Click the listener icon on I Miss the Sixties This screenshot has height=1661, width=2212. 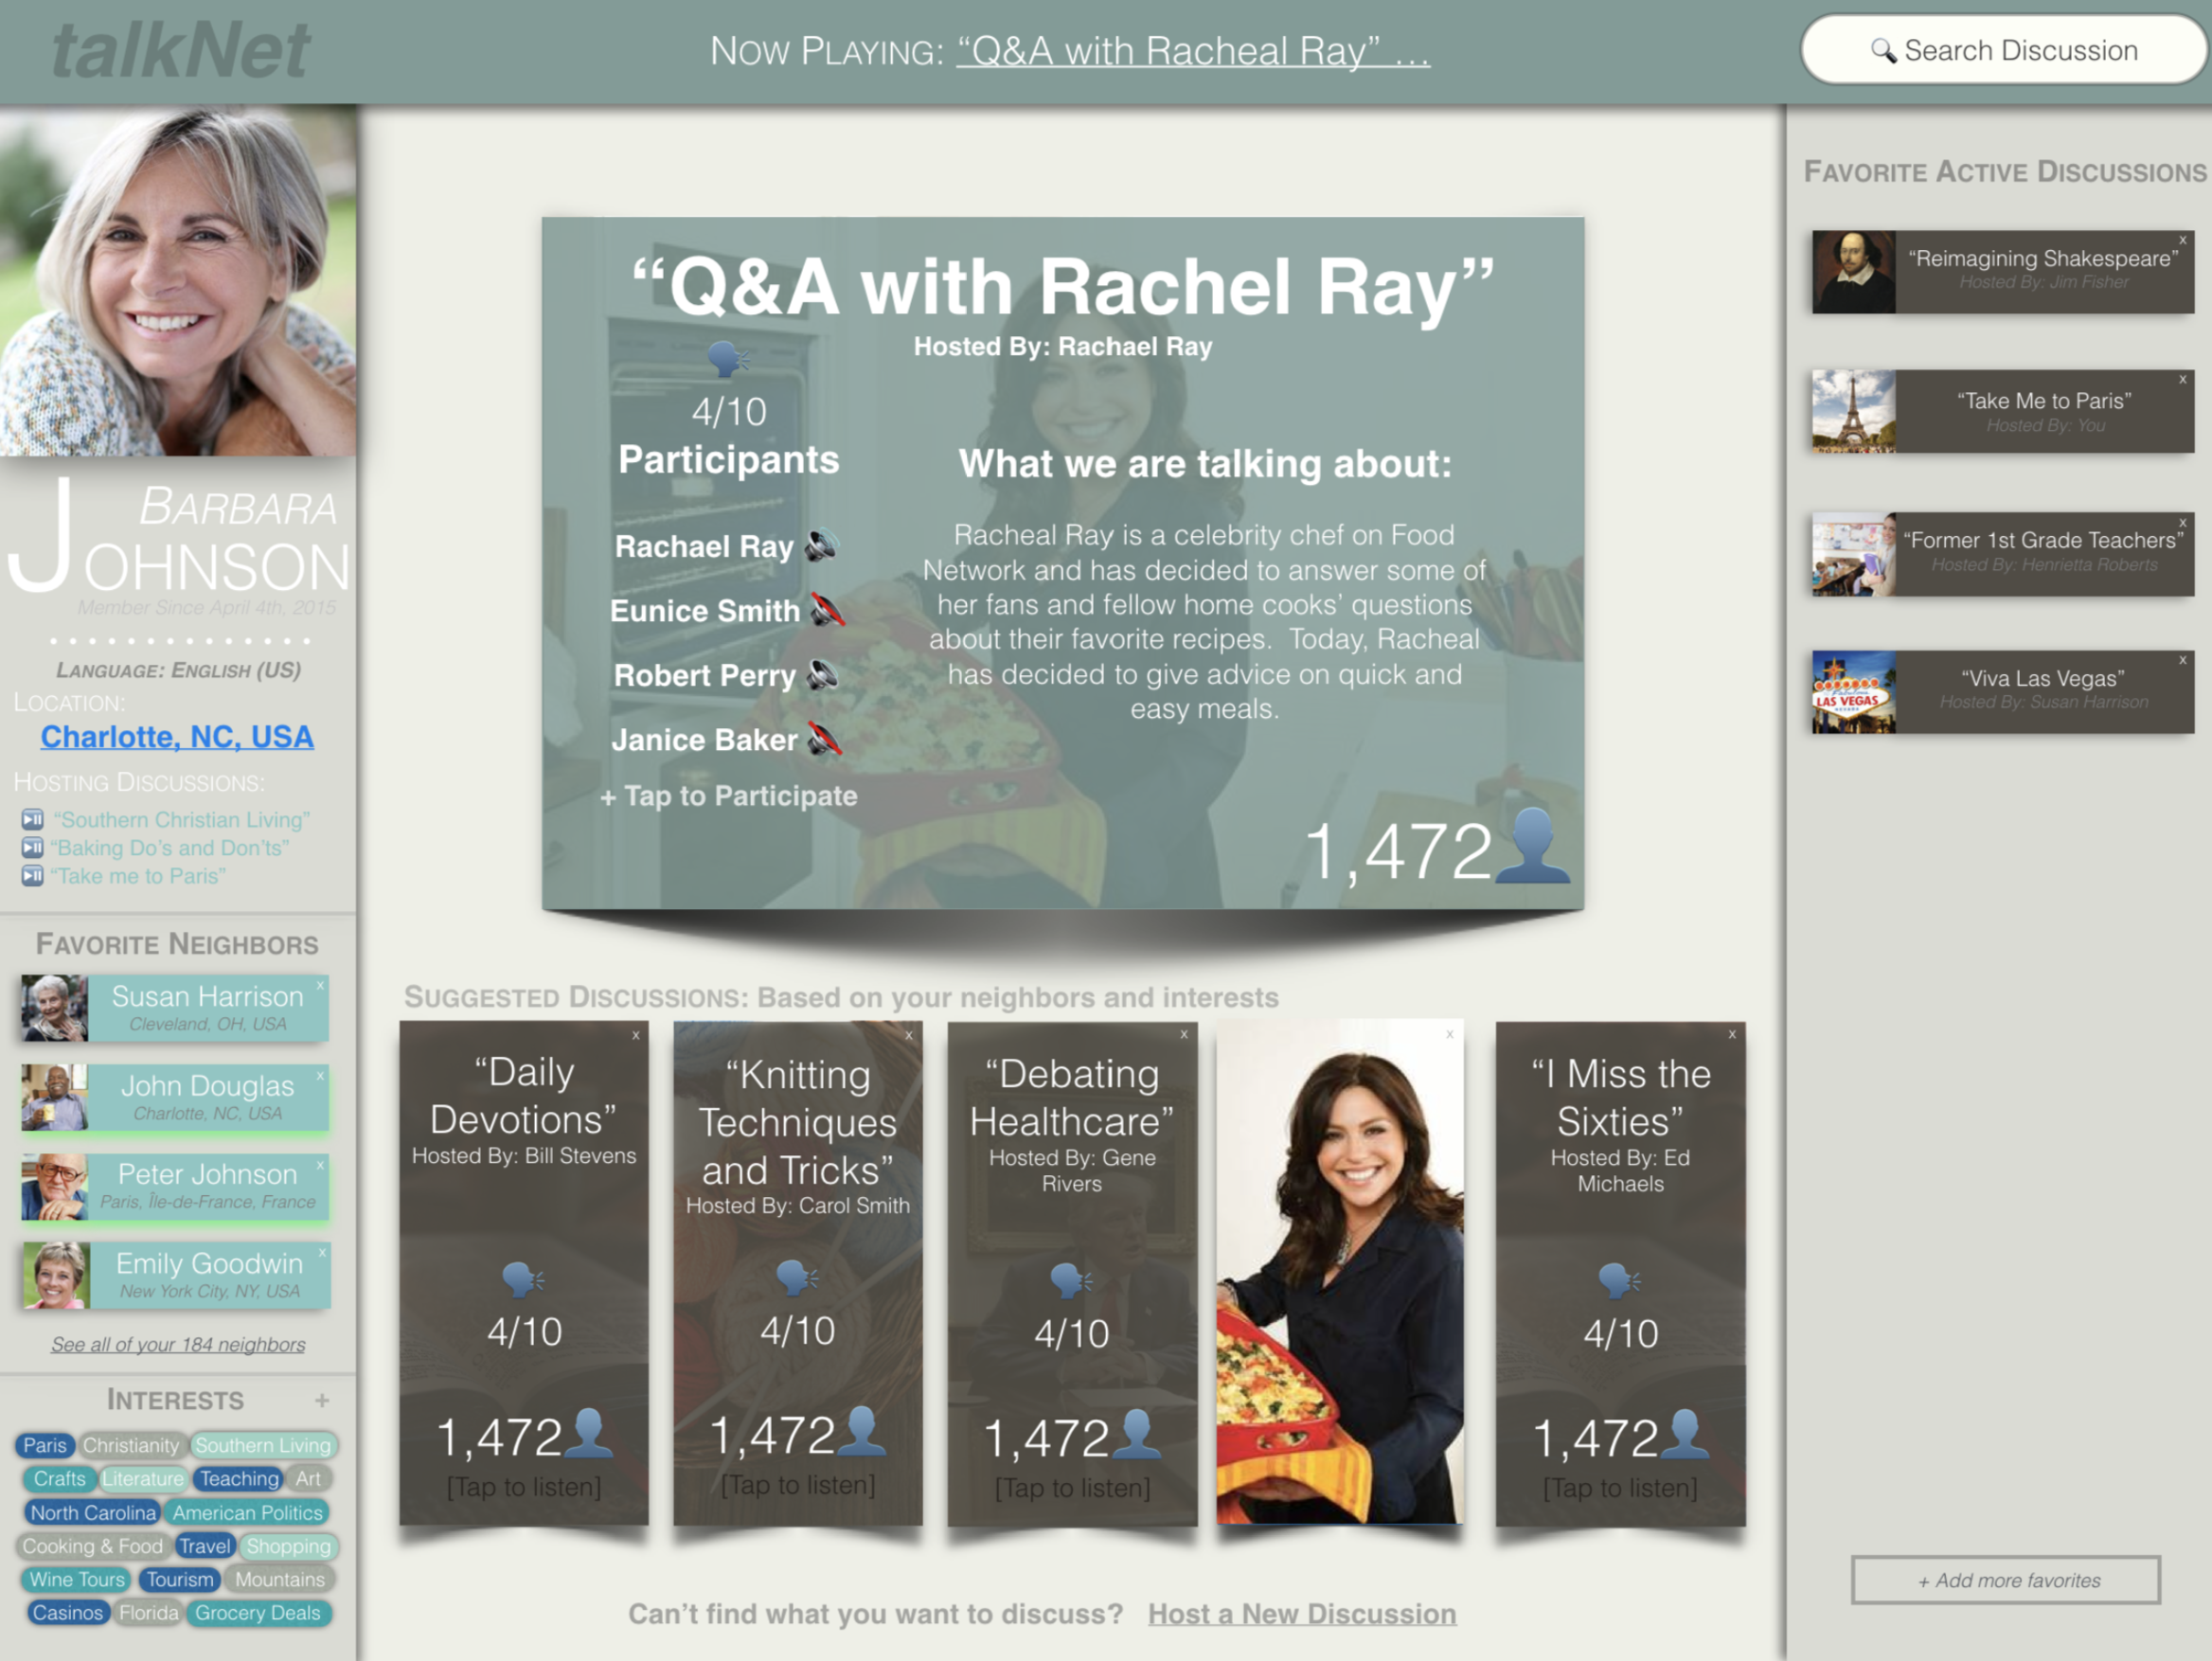pyautogui.click(x=1685, y=1433)
